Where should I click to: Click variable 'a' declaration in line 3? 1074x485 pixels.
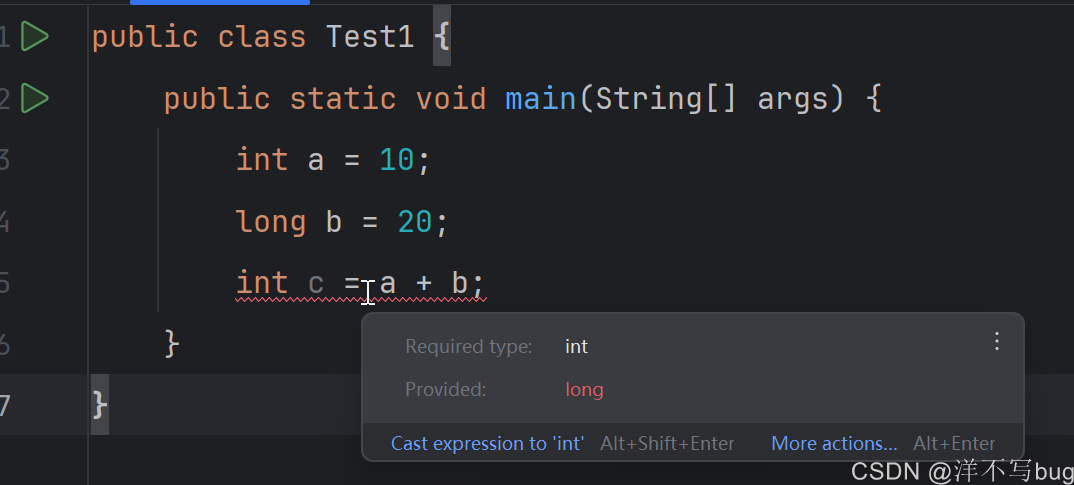pyautogui.click(x=316, y=162)
